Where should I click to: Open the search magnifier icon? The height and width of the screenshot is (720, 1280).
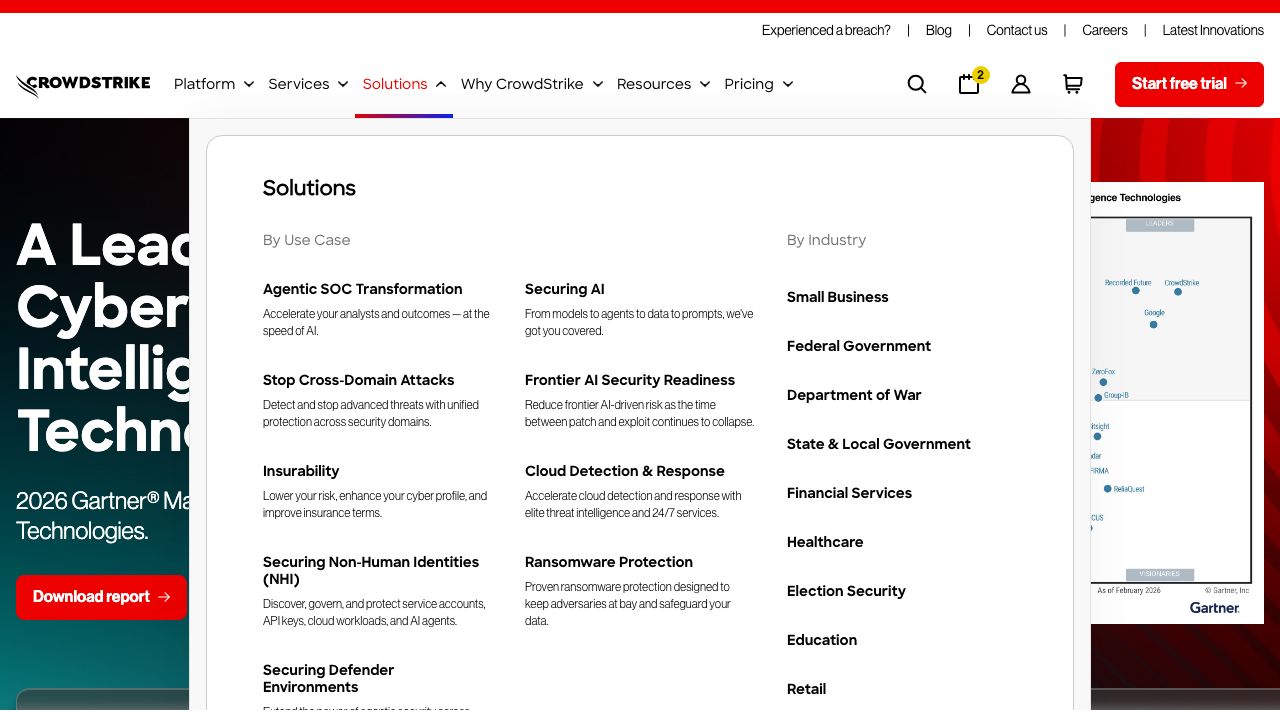pyautogui.click(x=917, y=84)
